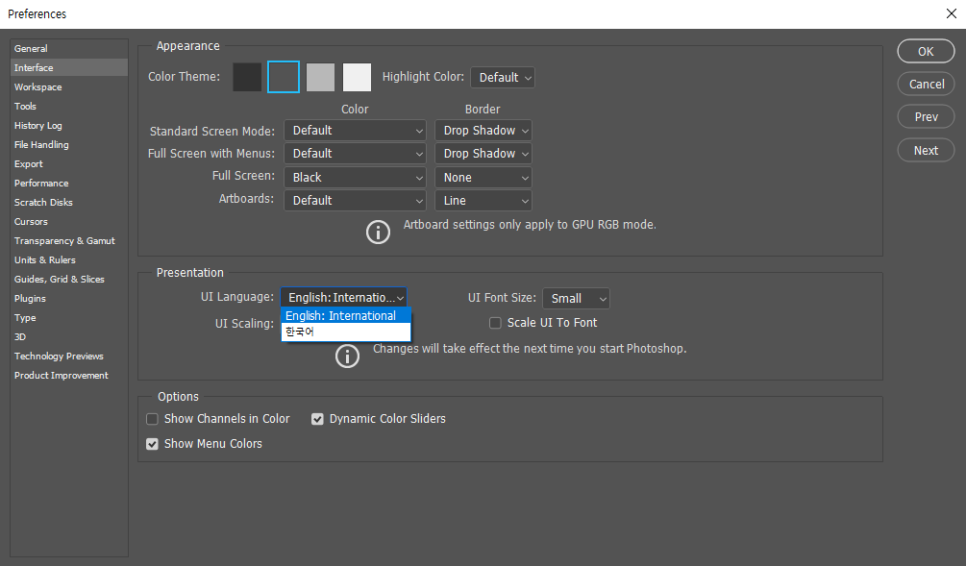
Task: Go to next page with Next
Action: [925, 150]
